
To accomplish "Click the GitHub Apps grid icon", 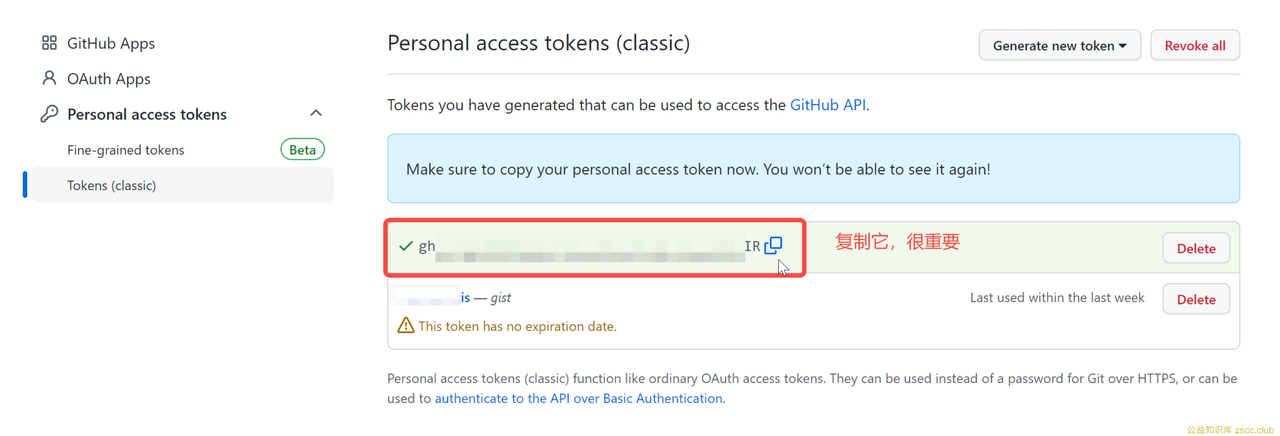I will tap(49, 43).
